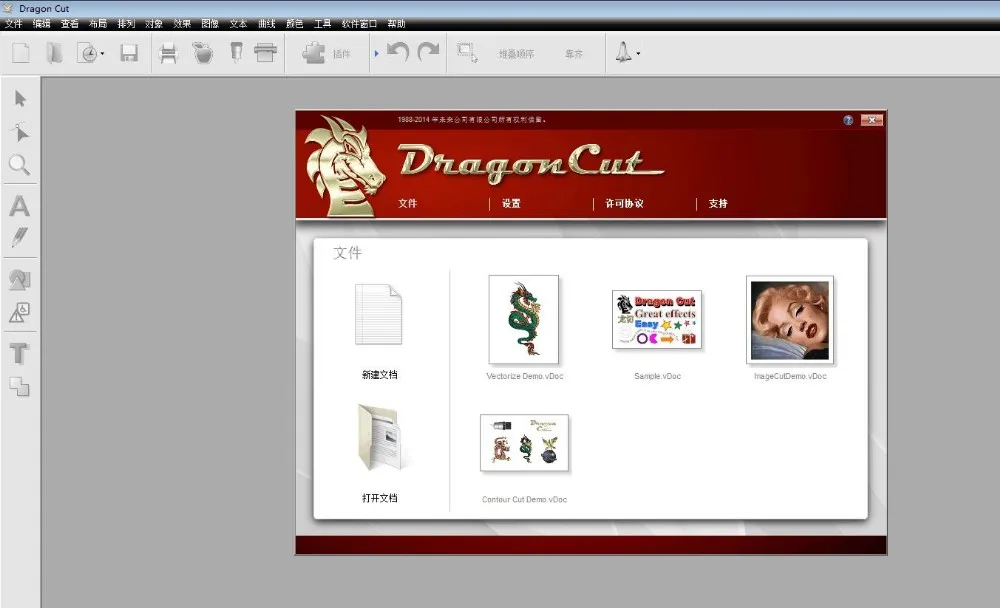The width and height of the screenshot is (1000, 608).
Task: Click the blue help icon in dialog
Action: pyautogui.click(x=848, y=120)
